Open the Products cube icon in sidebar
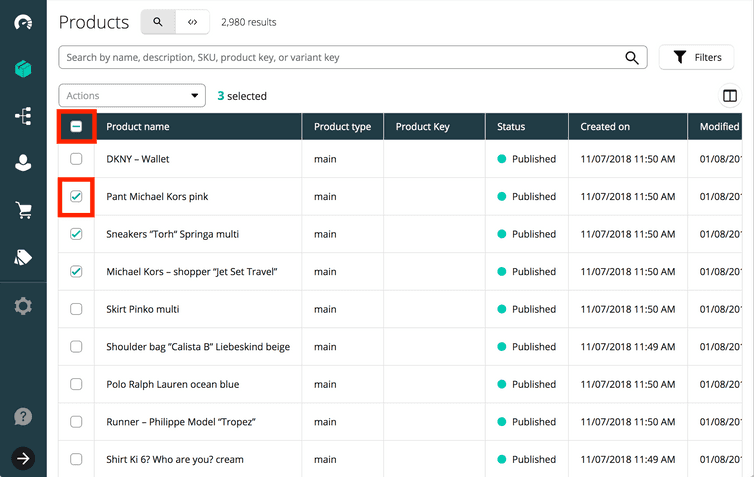The height and width of the screenshot is (477, 754). click(23, 69)
